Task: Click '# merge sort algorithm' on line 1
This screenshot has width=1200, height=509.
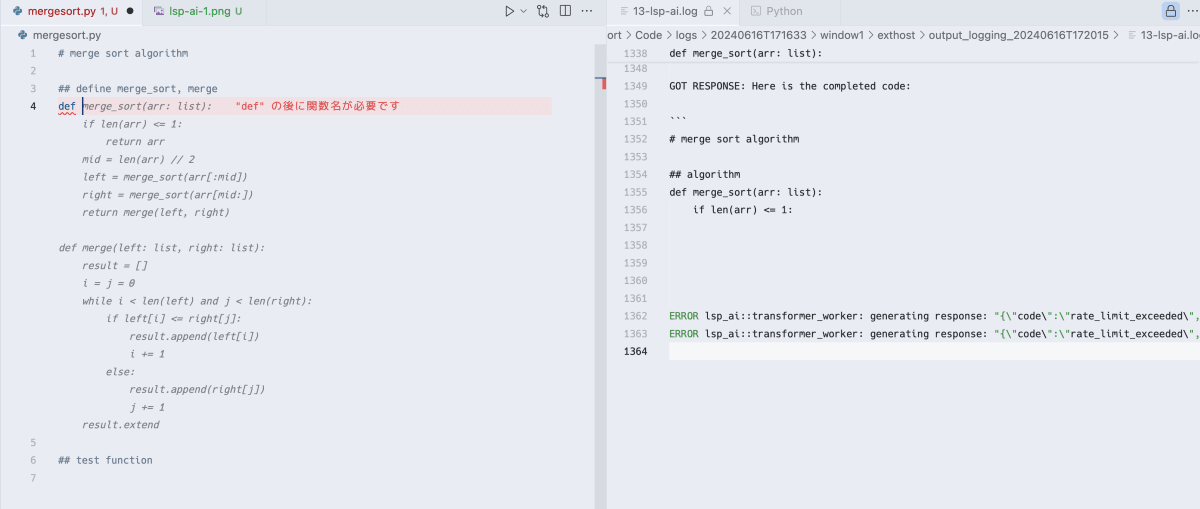Action: pos(123,53)
